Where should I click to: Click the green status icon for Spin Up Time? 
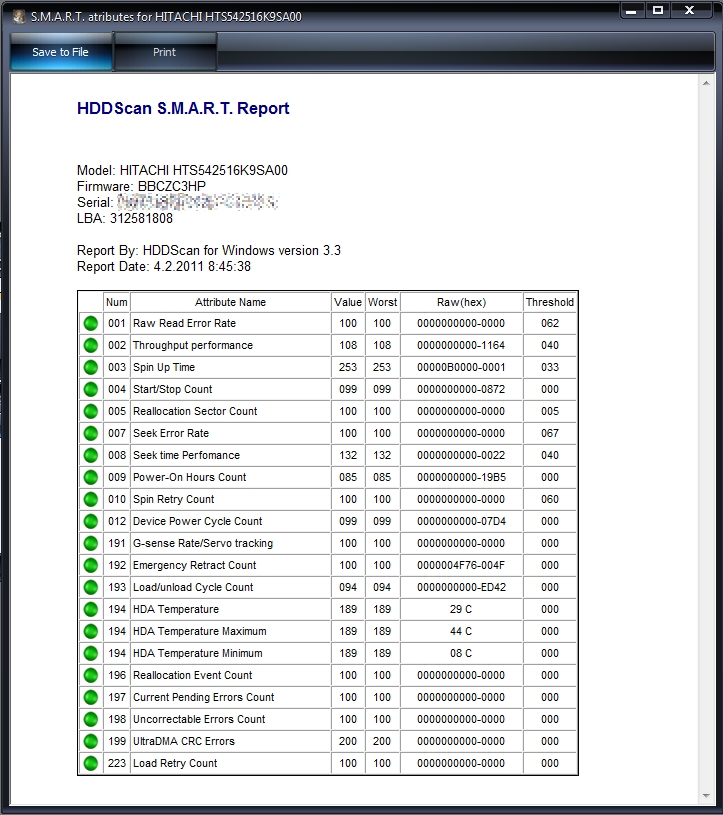pos(91,368)
